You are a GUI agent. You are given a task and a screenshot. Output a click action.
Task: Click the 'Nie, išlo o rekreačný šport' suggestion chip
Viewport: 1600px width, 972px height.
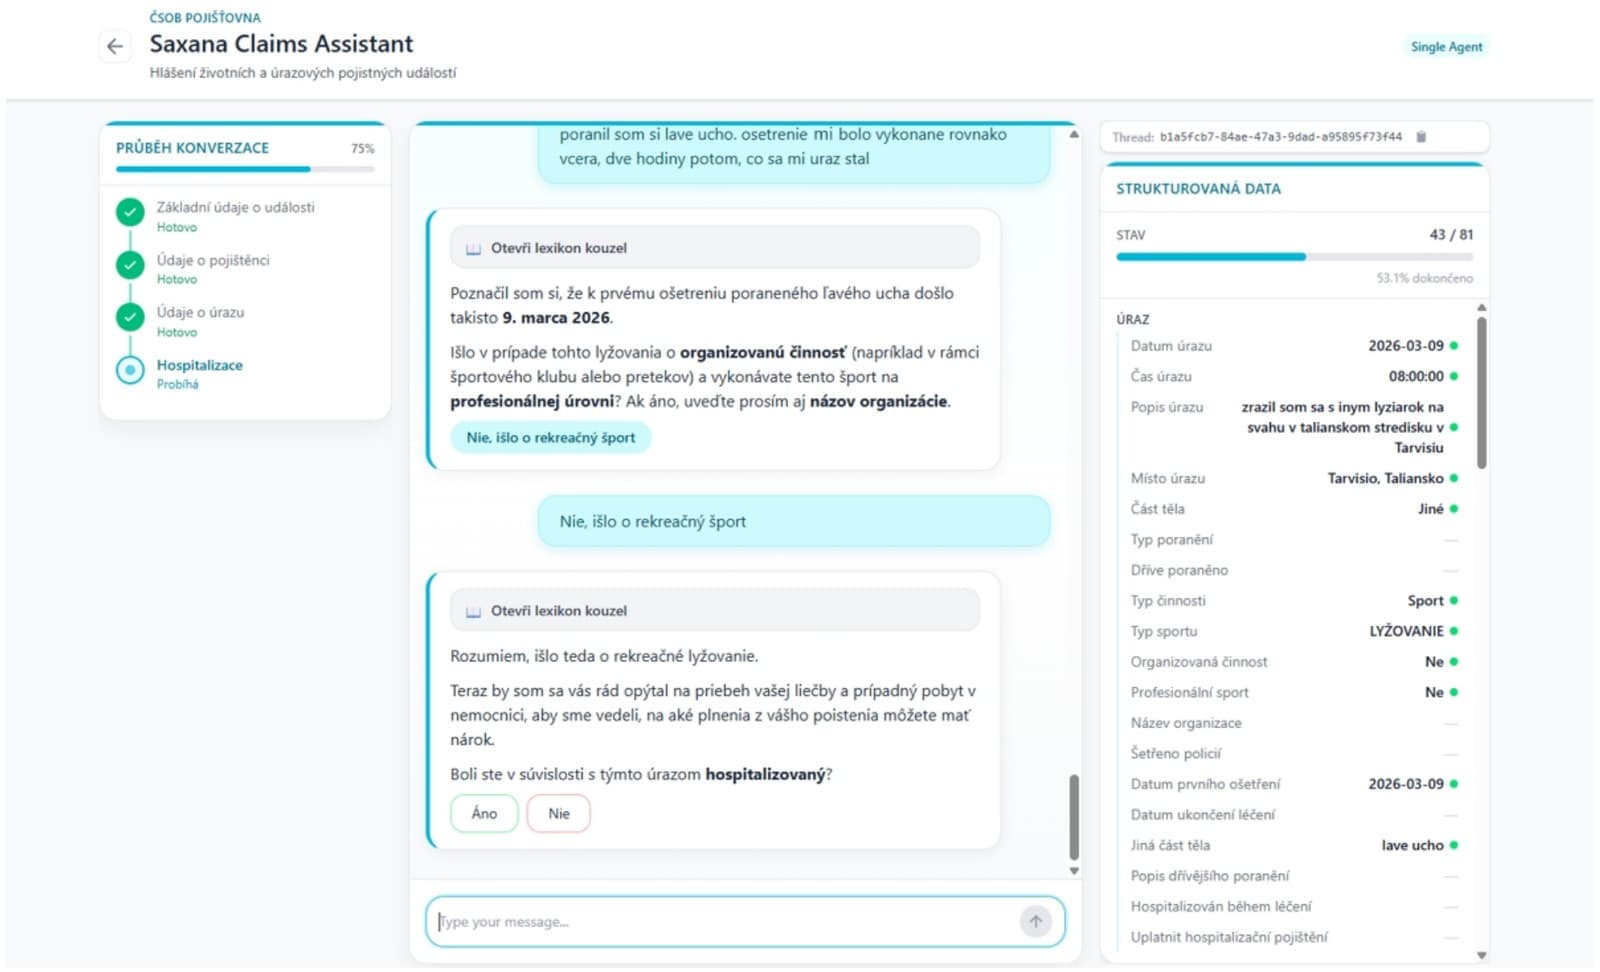[551, 437]
